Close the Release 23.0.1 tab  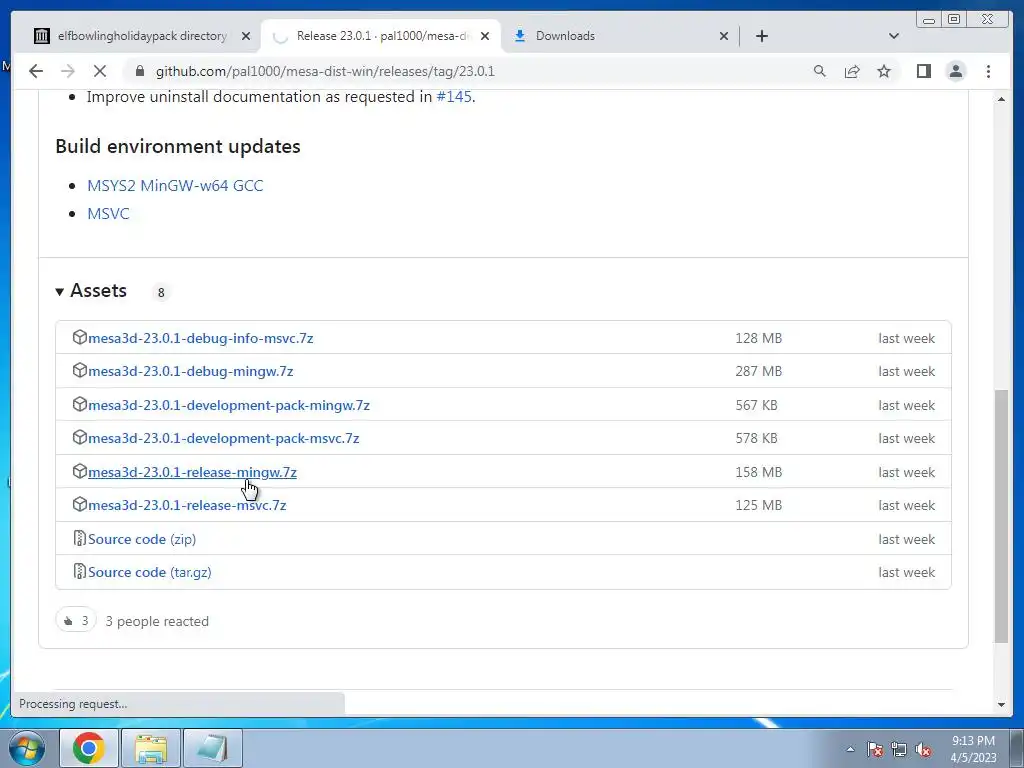pyautogui.click(x=485, y=36)
